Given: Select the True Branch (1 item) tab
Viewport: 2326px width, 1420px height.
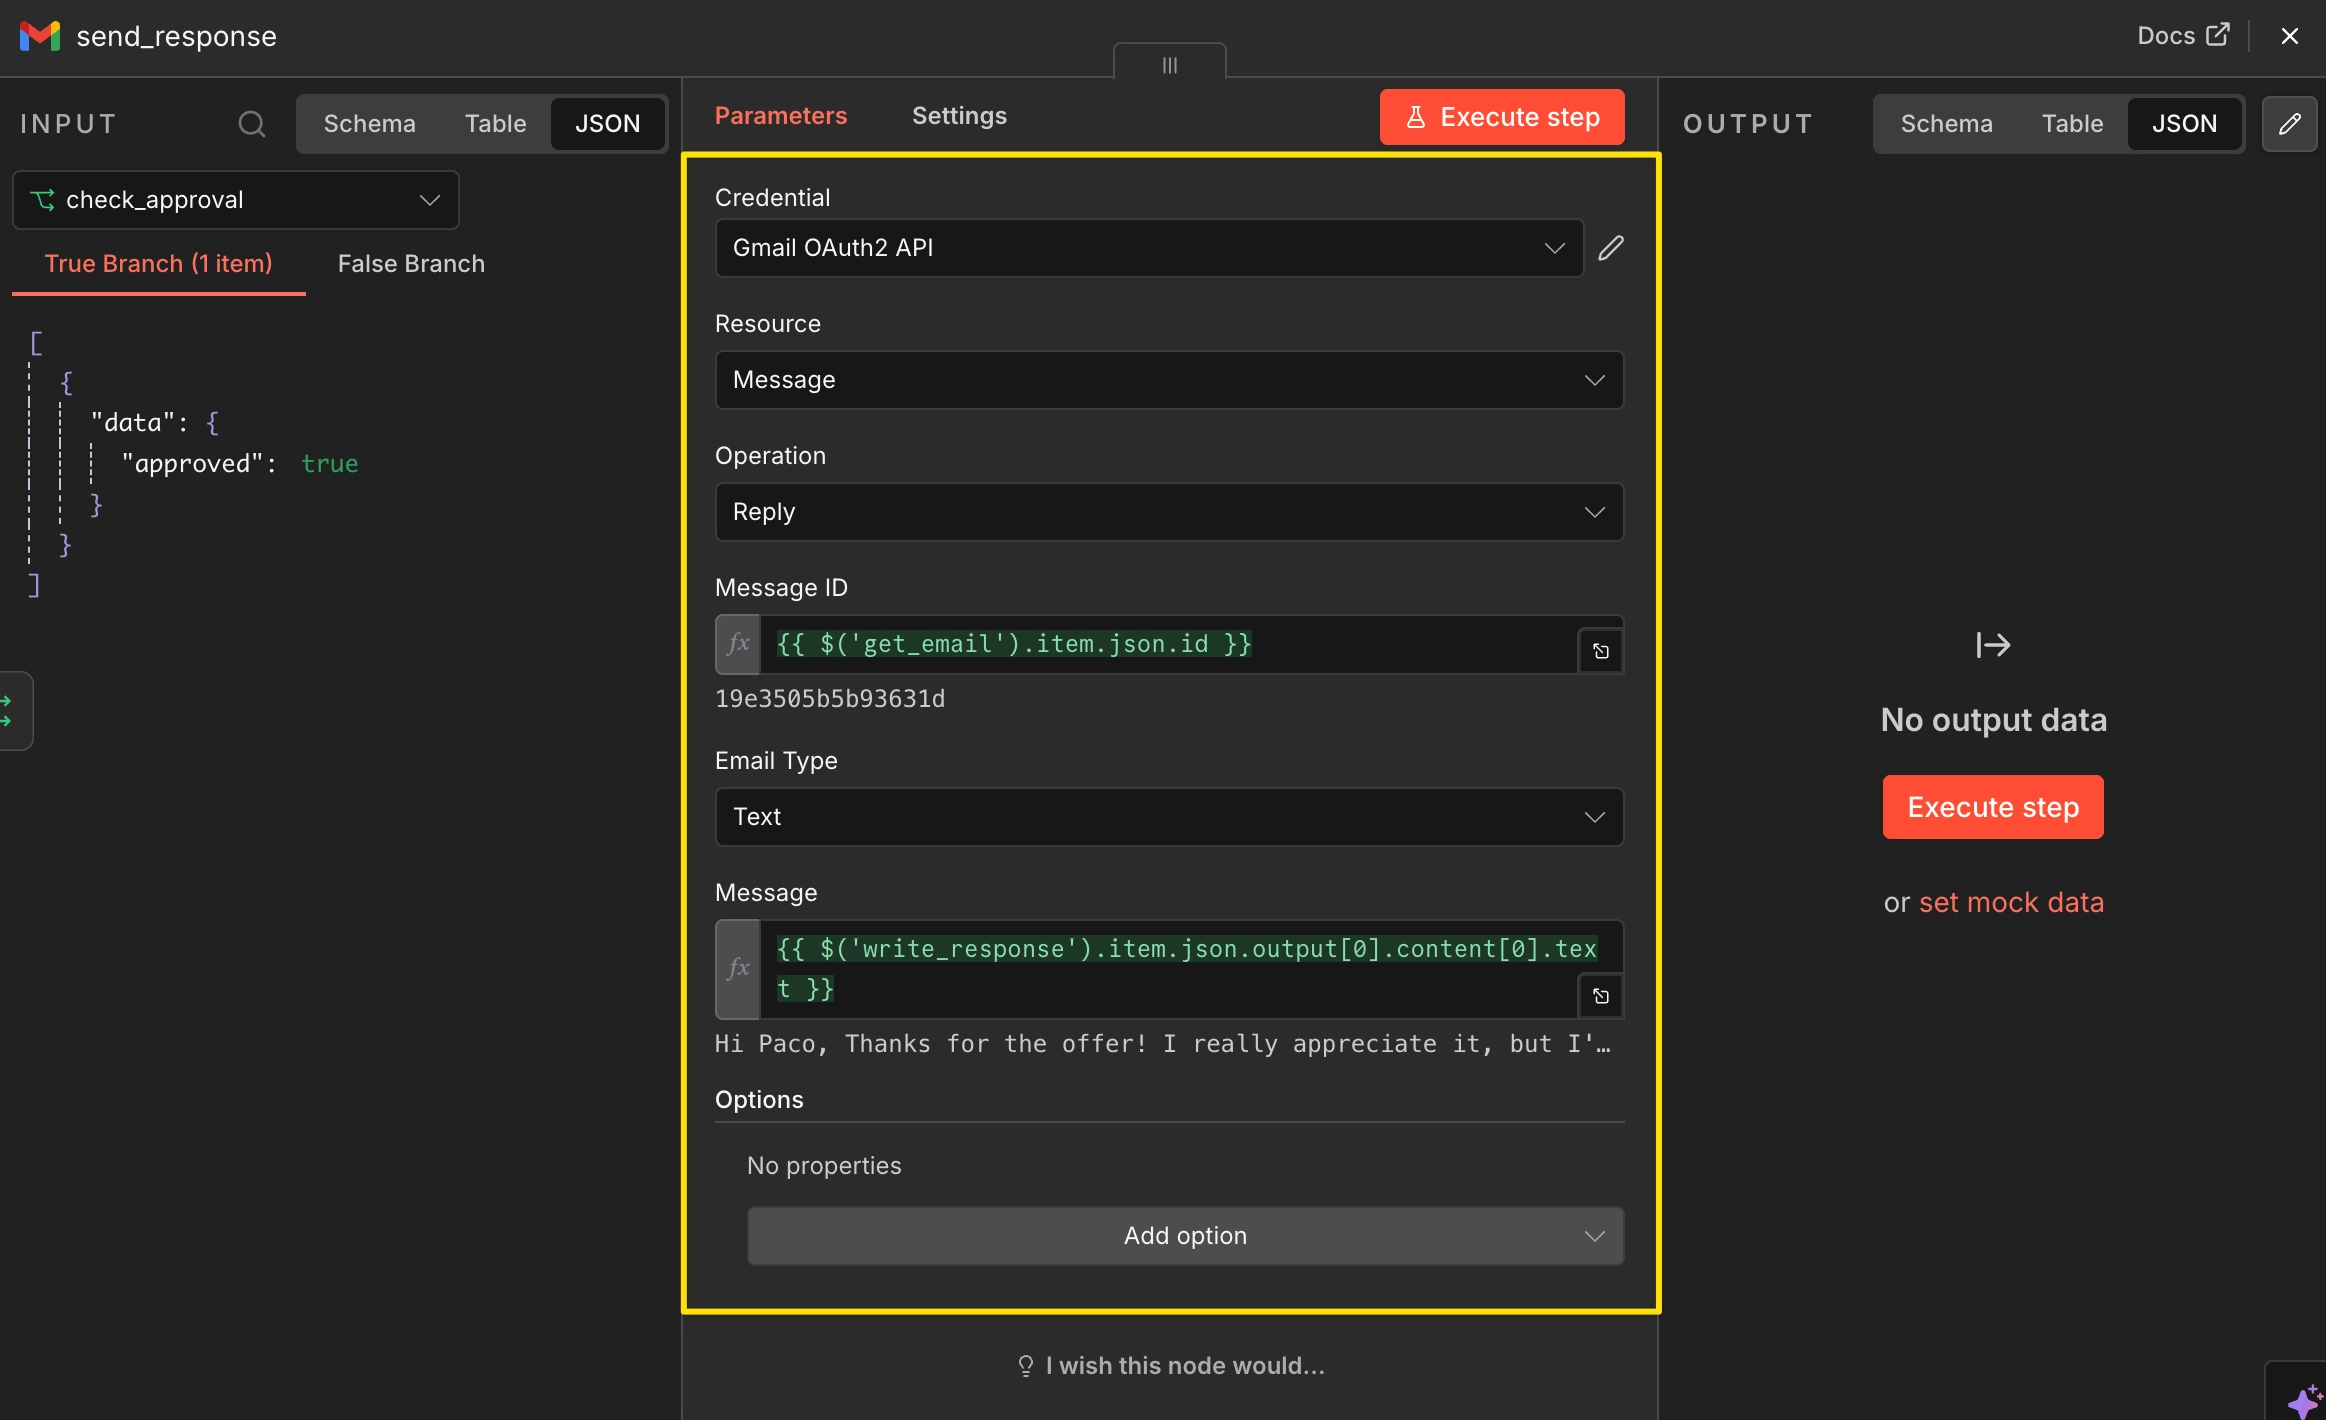Looking at the screenshot, I should tap(158, 264).
